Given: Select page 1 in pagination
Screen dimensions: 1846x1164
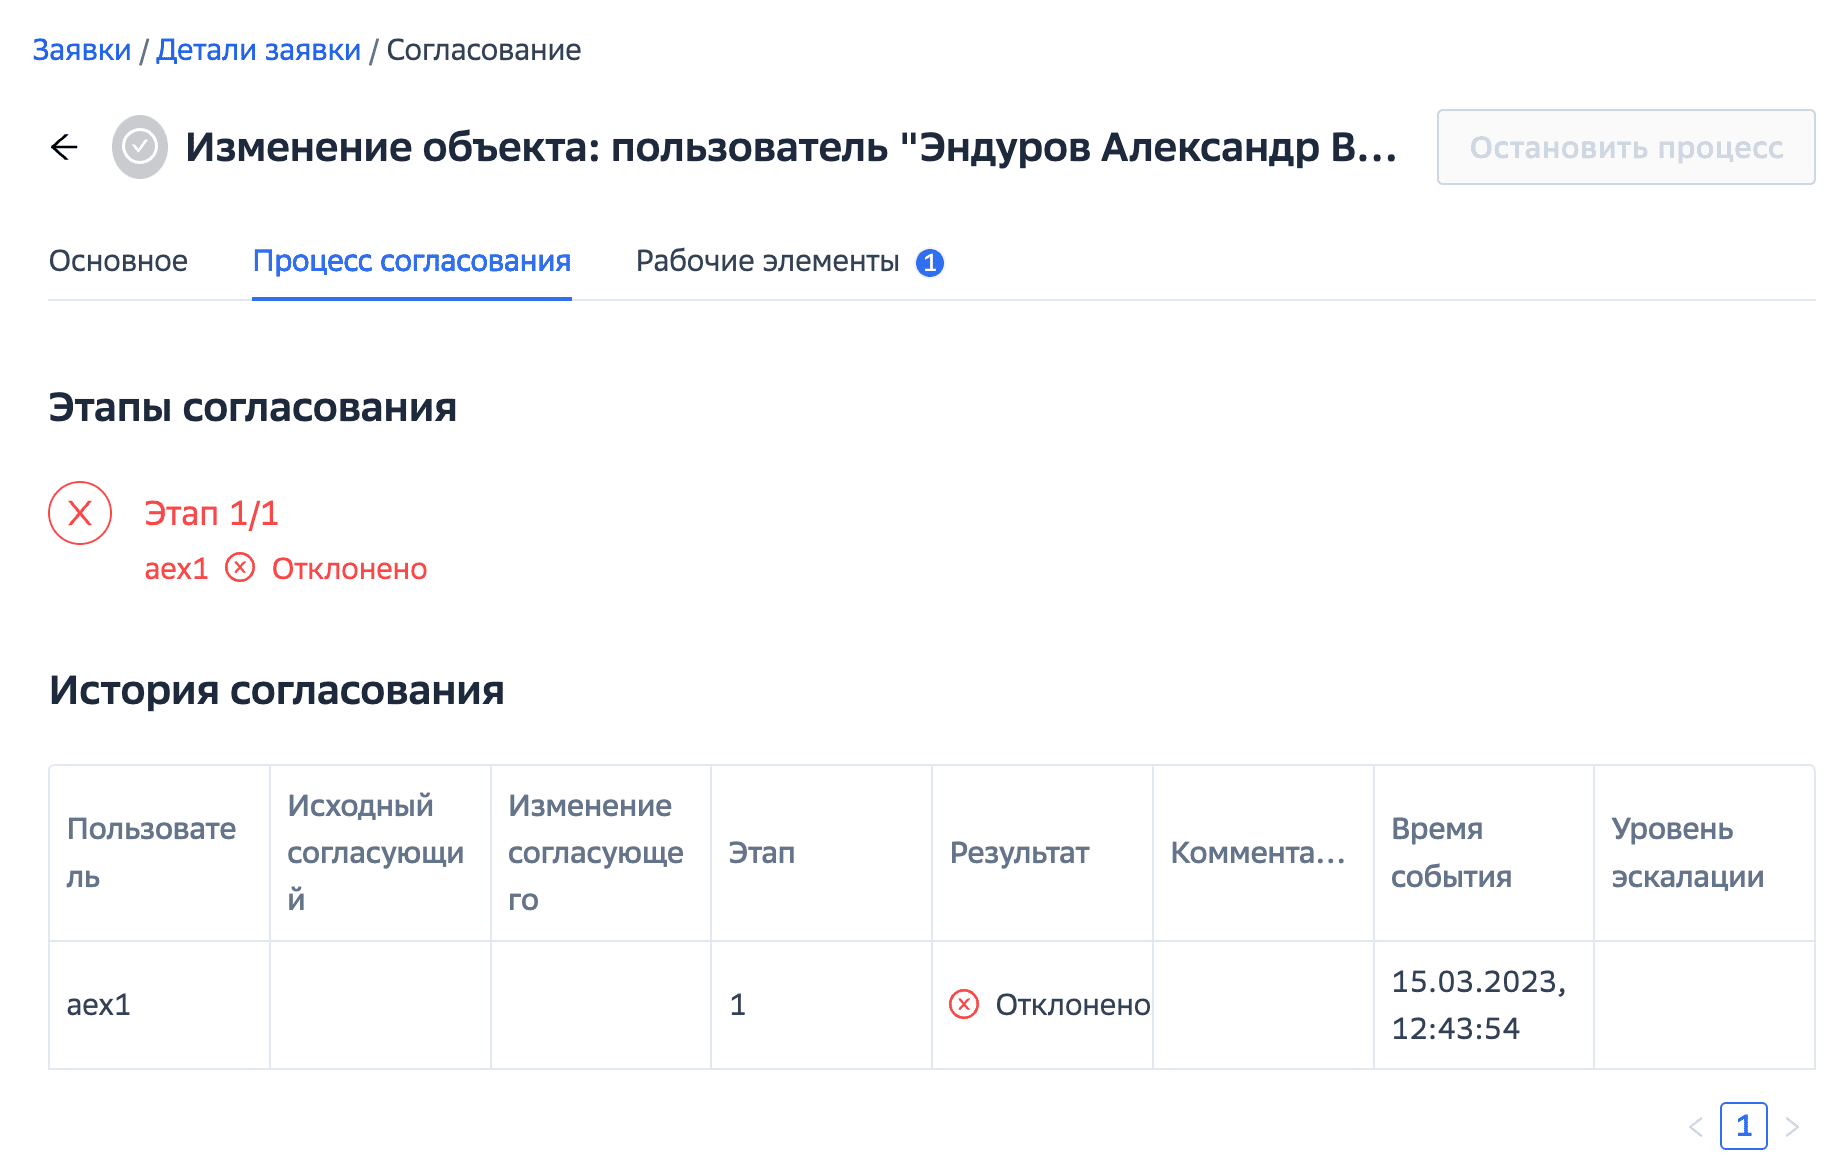Looking at the screenshot, I should [1744, 1126].
